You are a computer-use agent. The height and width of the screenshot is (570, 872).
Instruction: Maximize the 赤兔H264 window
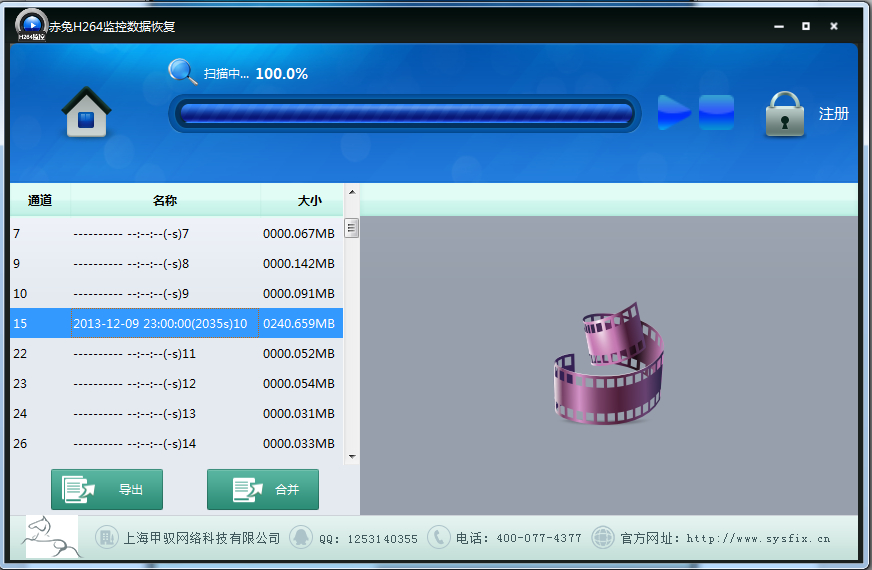pos(806,26)
